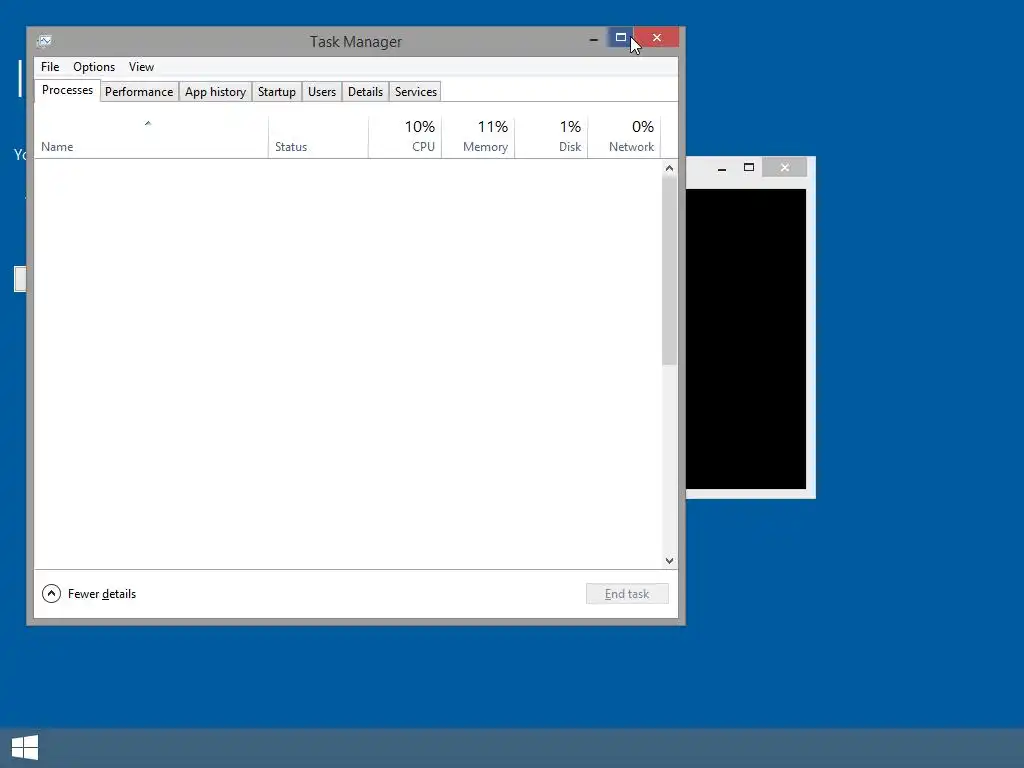Click the Task Manager title bar icon
This screenshot has width=1024, height=768.
pos(45,41)
